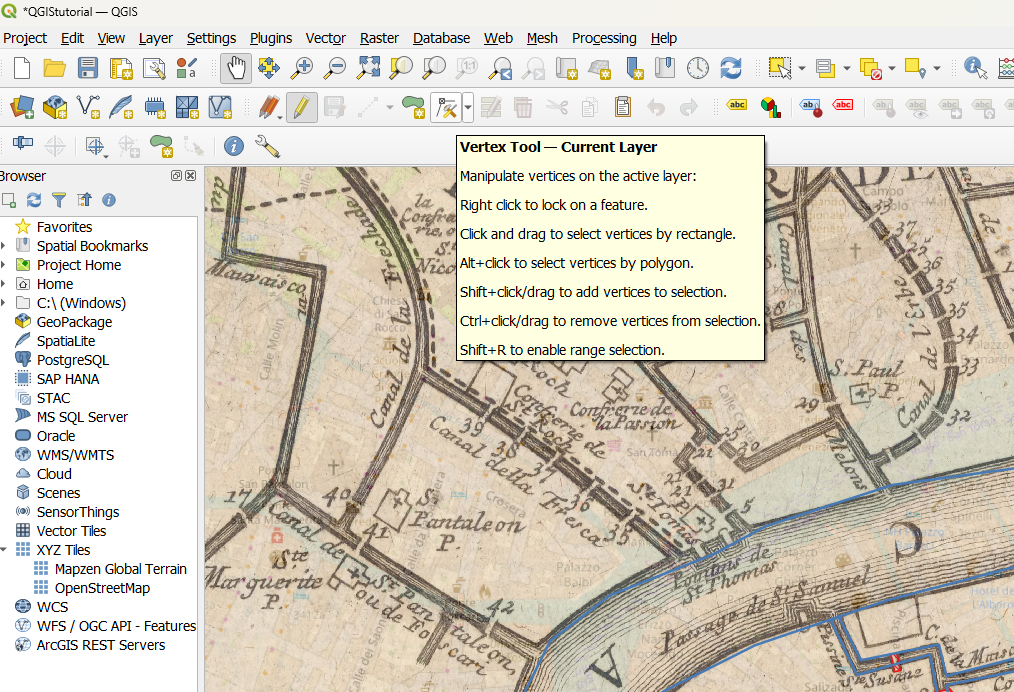Select the Vertex Tool button
The image size is (1014, 692).
tap(446, 107)
